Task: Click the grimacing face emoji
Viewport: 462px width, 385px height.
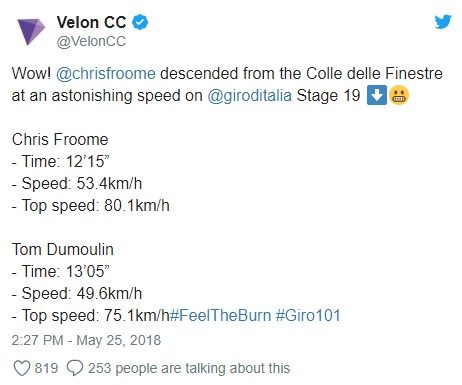Action: (x=399, y=95)
